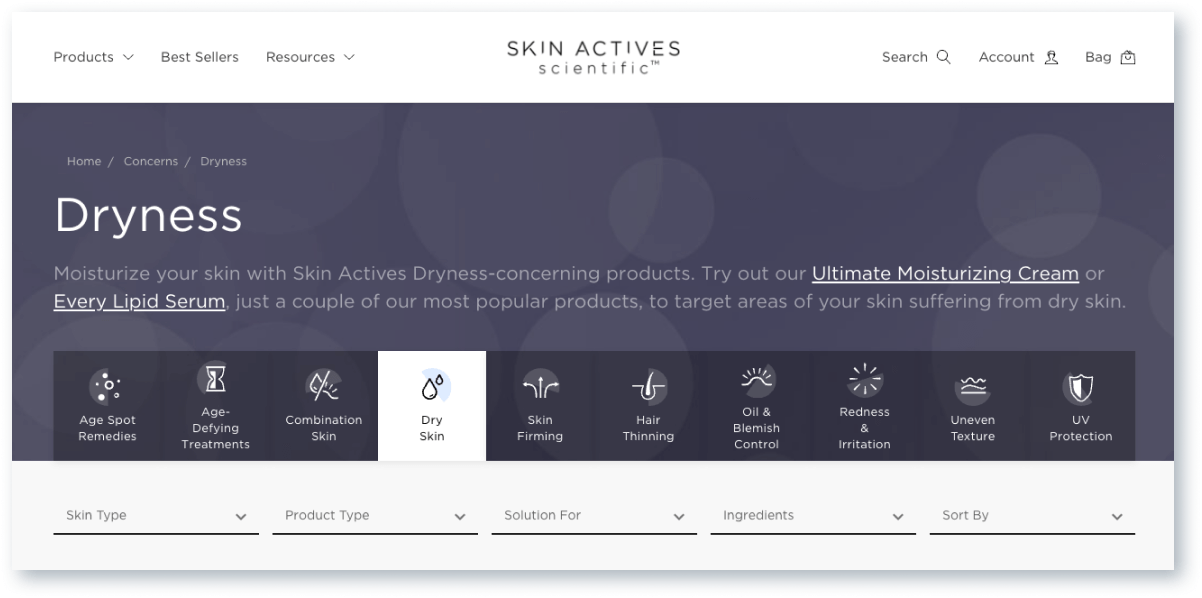1202x598 pixels.
Task: Expand the Sort By dropdown
Action: (1032, 516)
